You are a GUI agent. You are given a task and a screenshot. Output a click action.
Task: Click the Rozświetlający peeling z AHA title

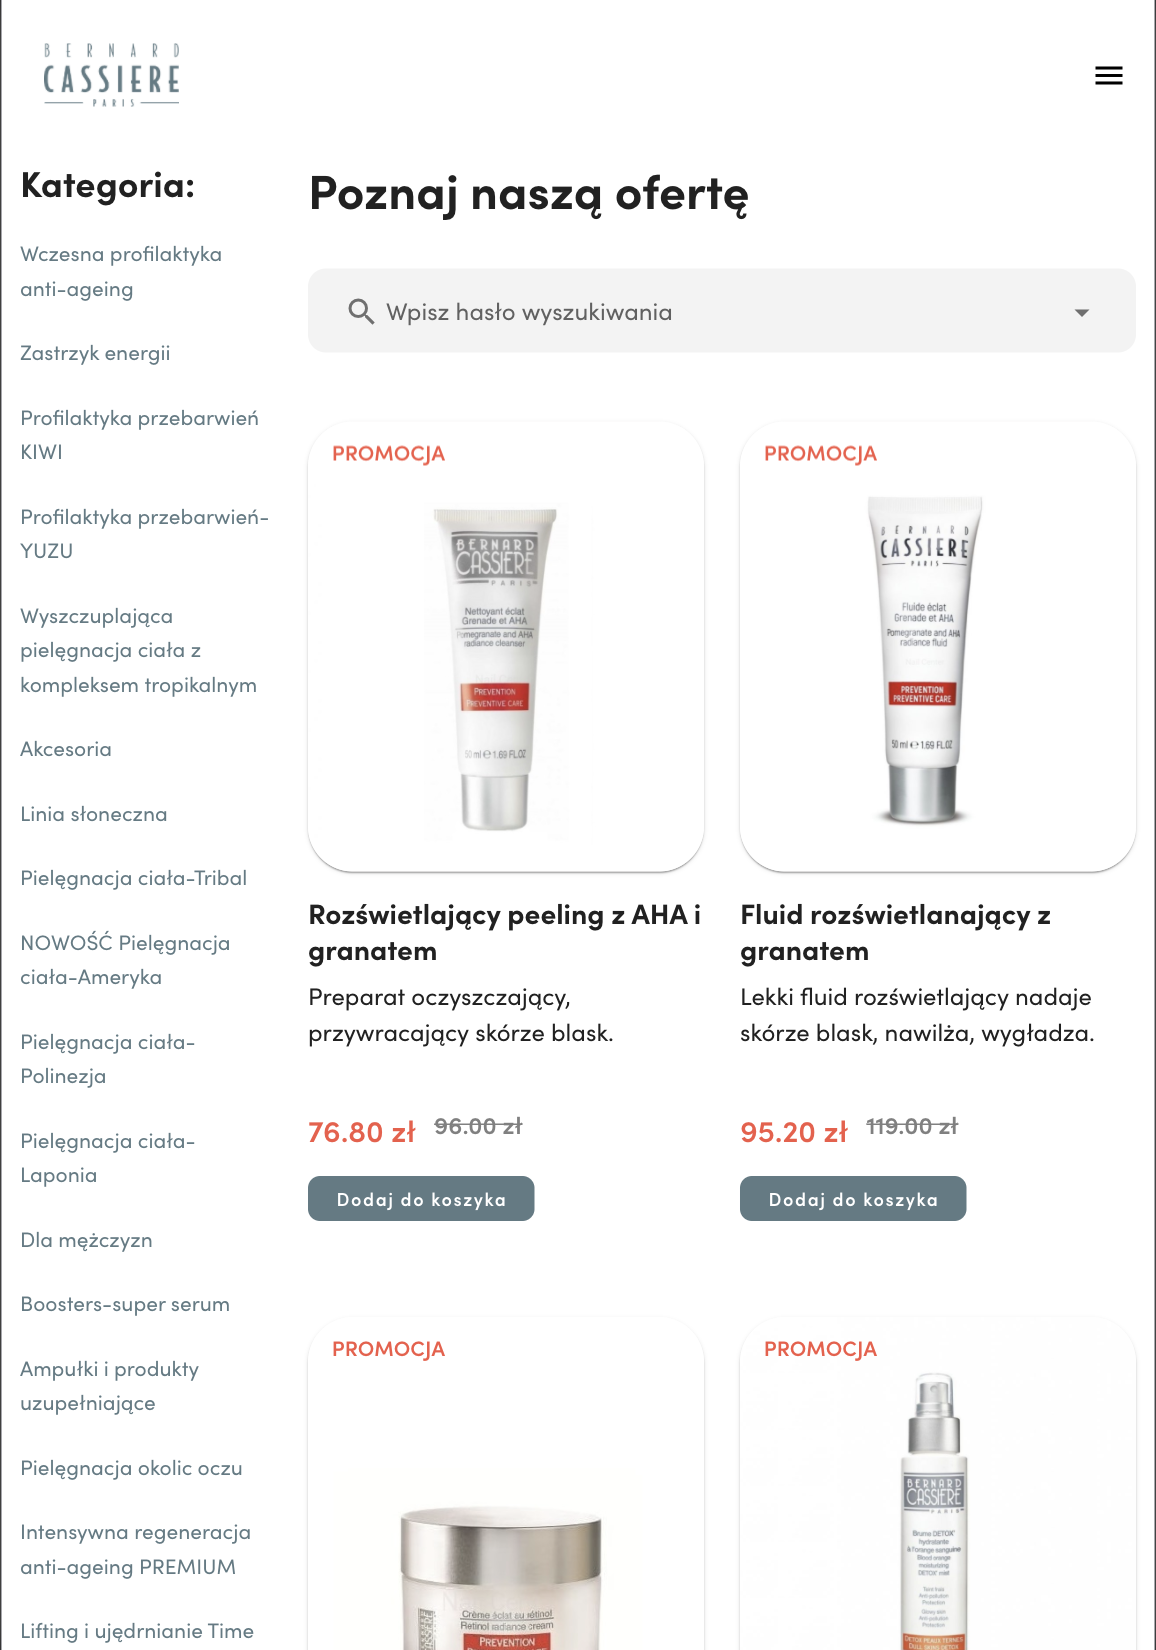point(505,932)
